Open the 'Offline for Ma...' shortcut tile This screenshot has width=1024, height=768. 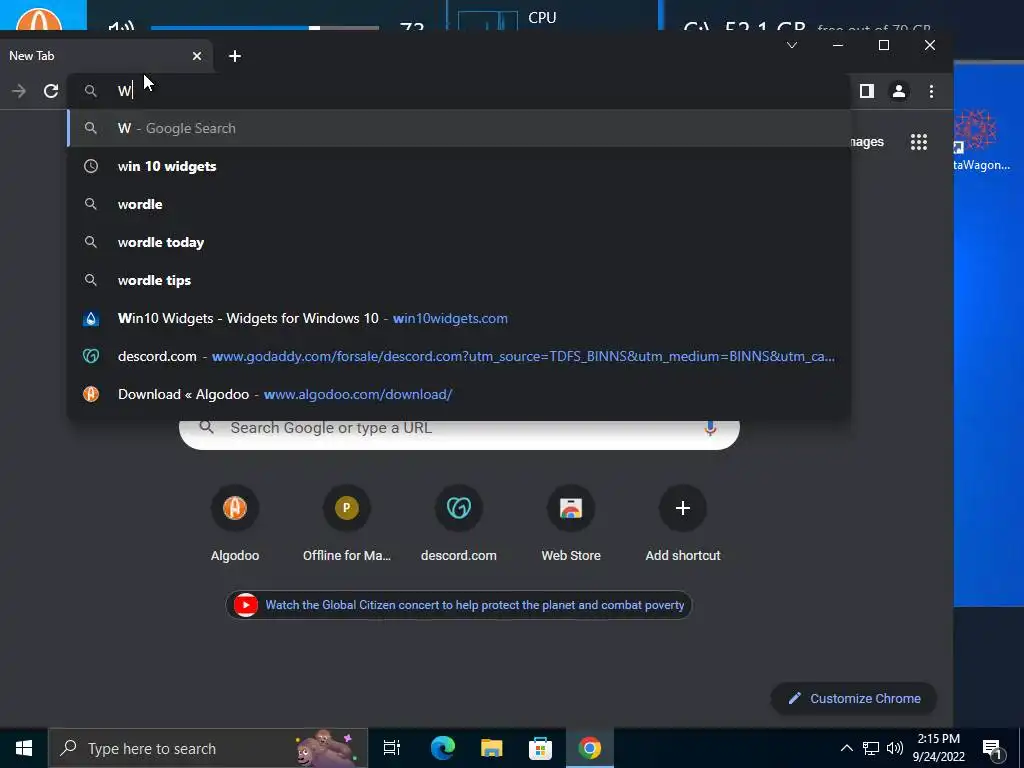point(347,524)
